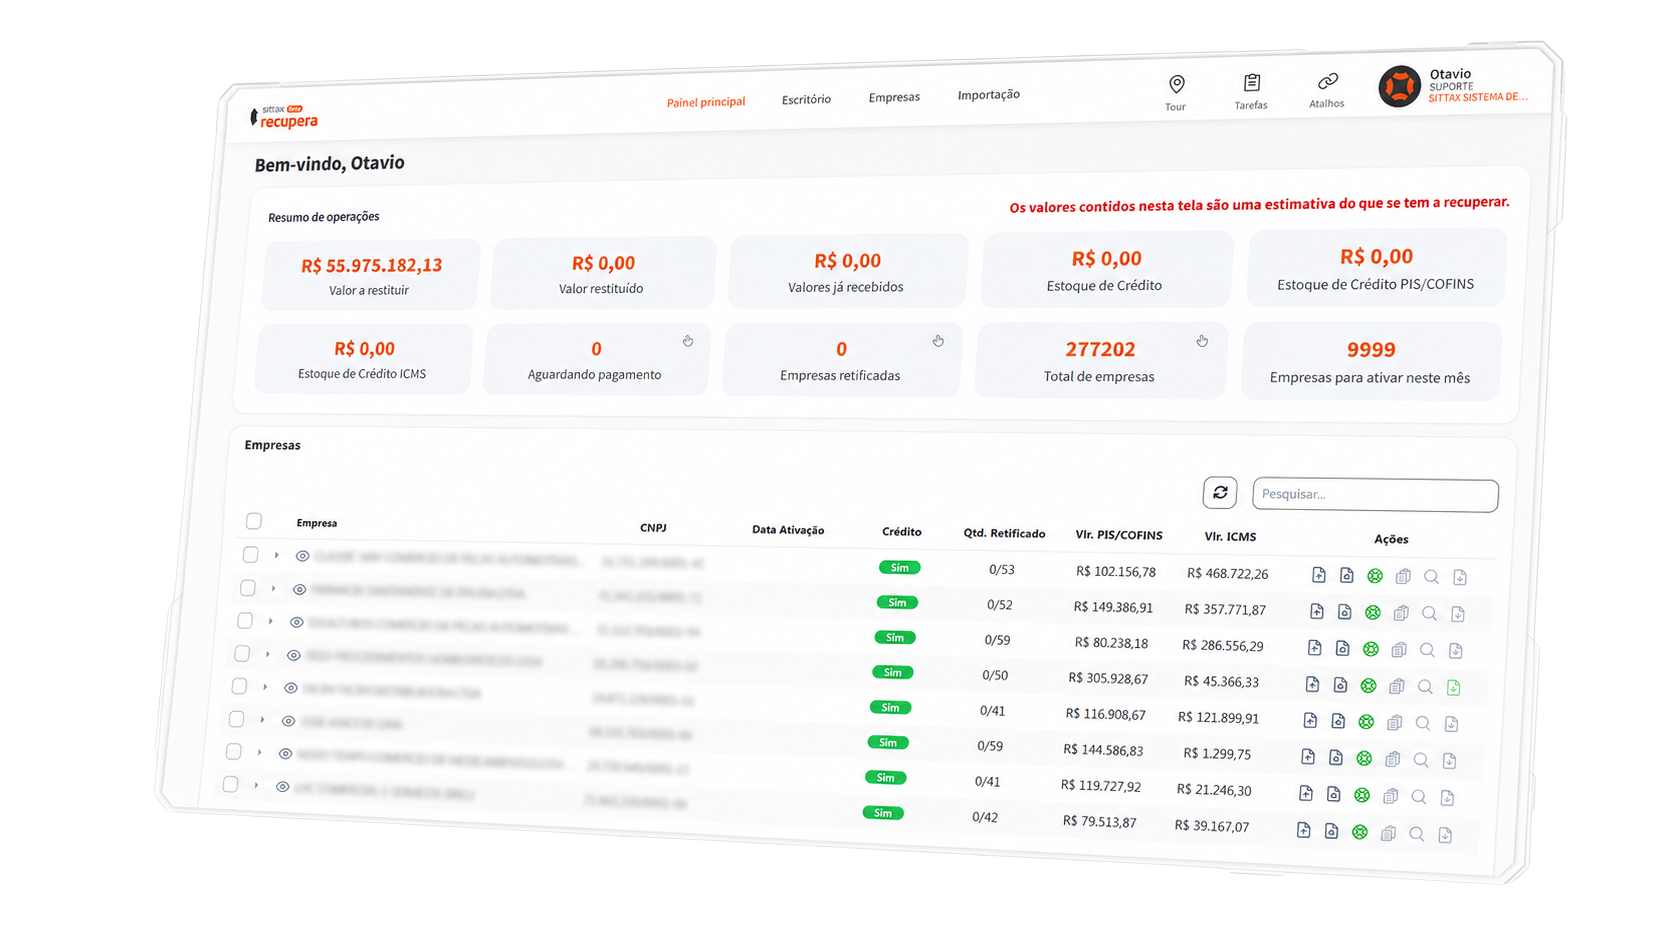Go to the Escritório menu item

(x=806, y=99)
